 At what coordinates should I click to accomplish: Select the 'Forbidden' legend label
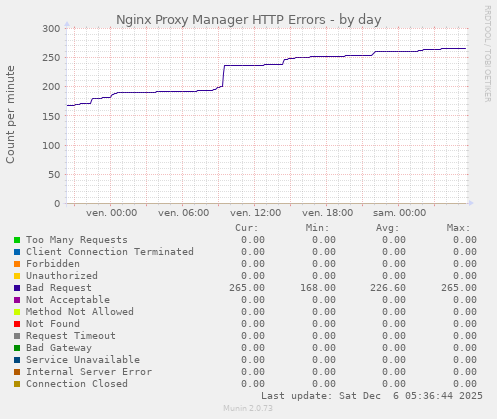(53, 264)
